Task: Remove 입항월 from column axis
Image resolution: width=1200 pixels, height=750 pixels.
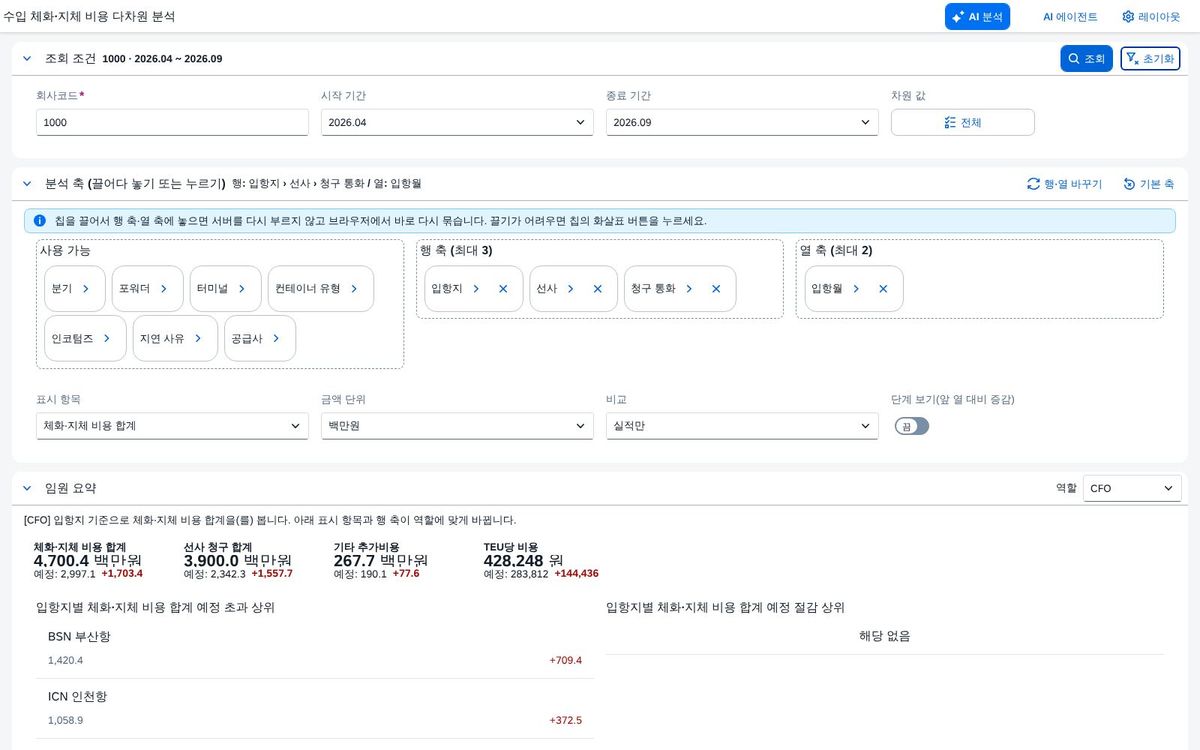Action: (883, 288)
